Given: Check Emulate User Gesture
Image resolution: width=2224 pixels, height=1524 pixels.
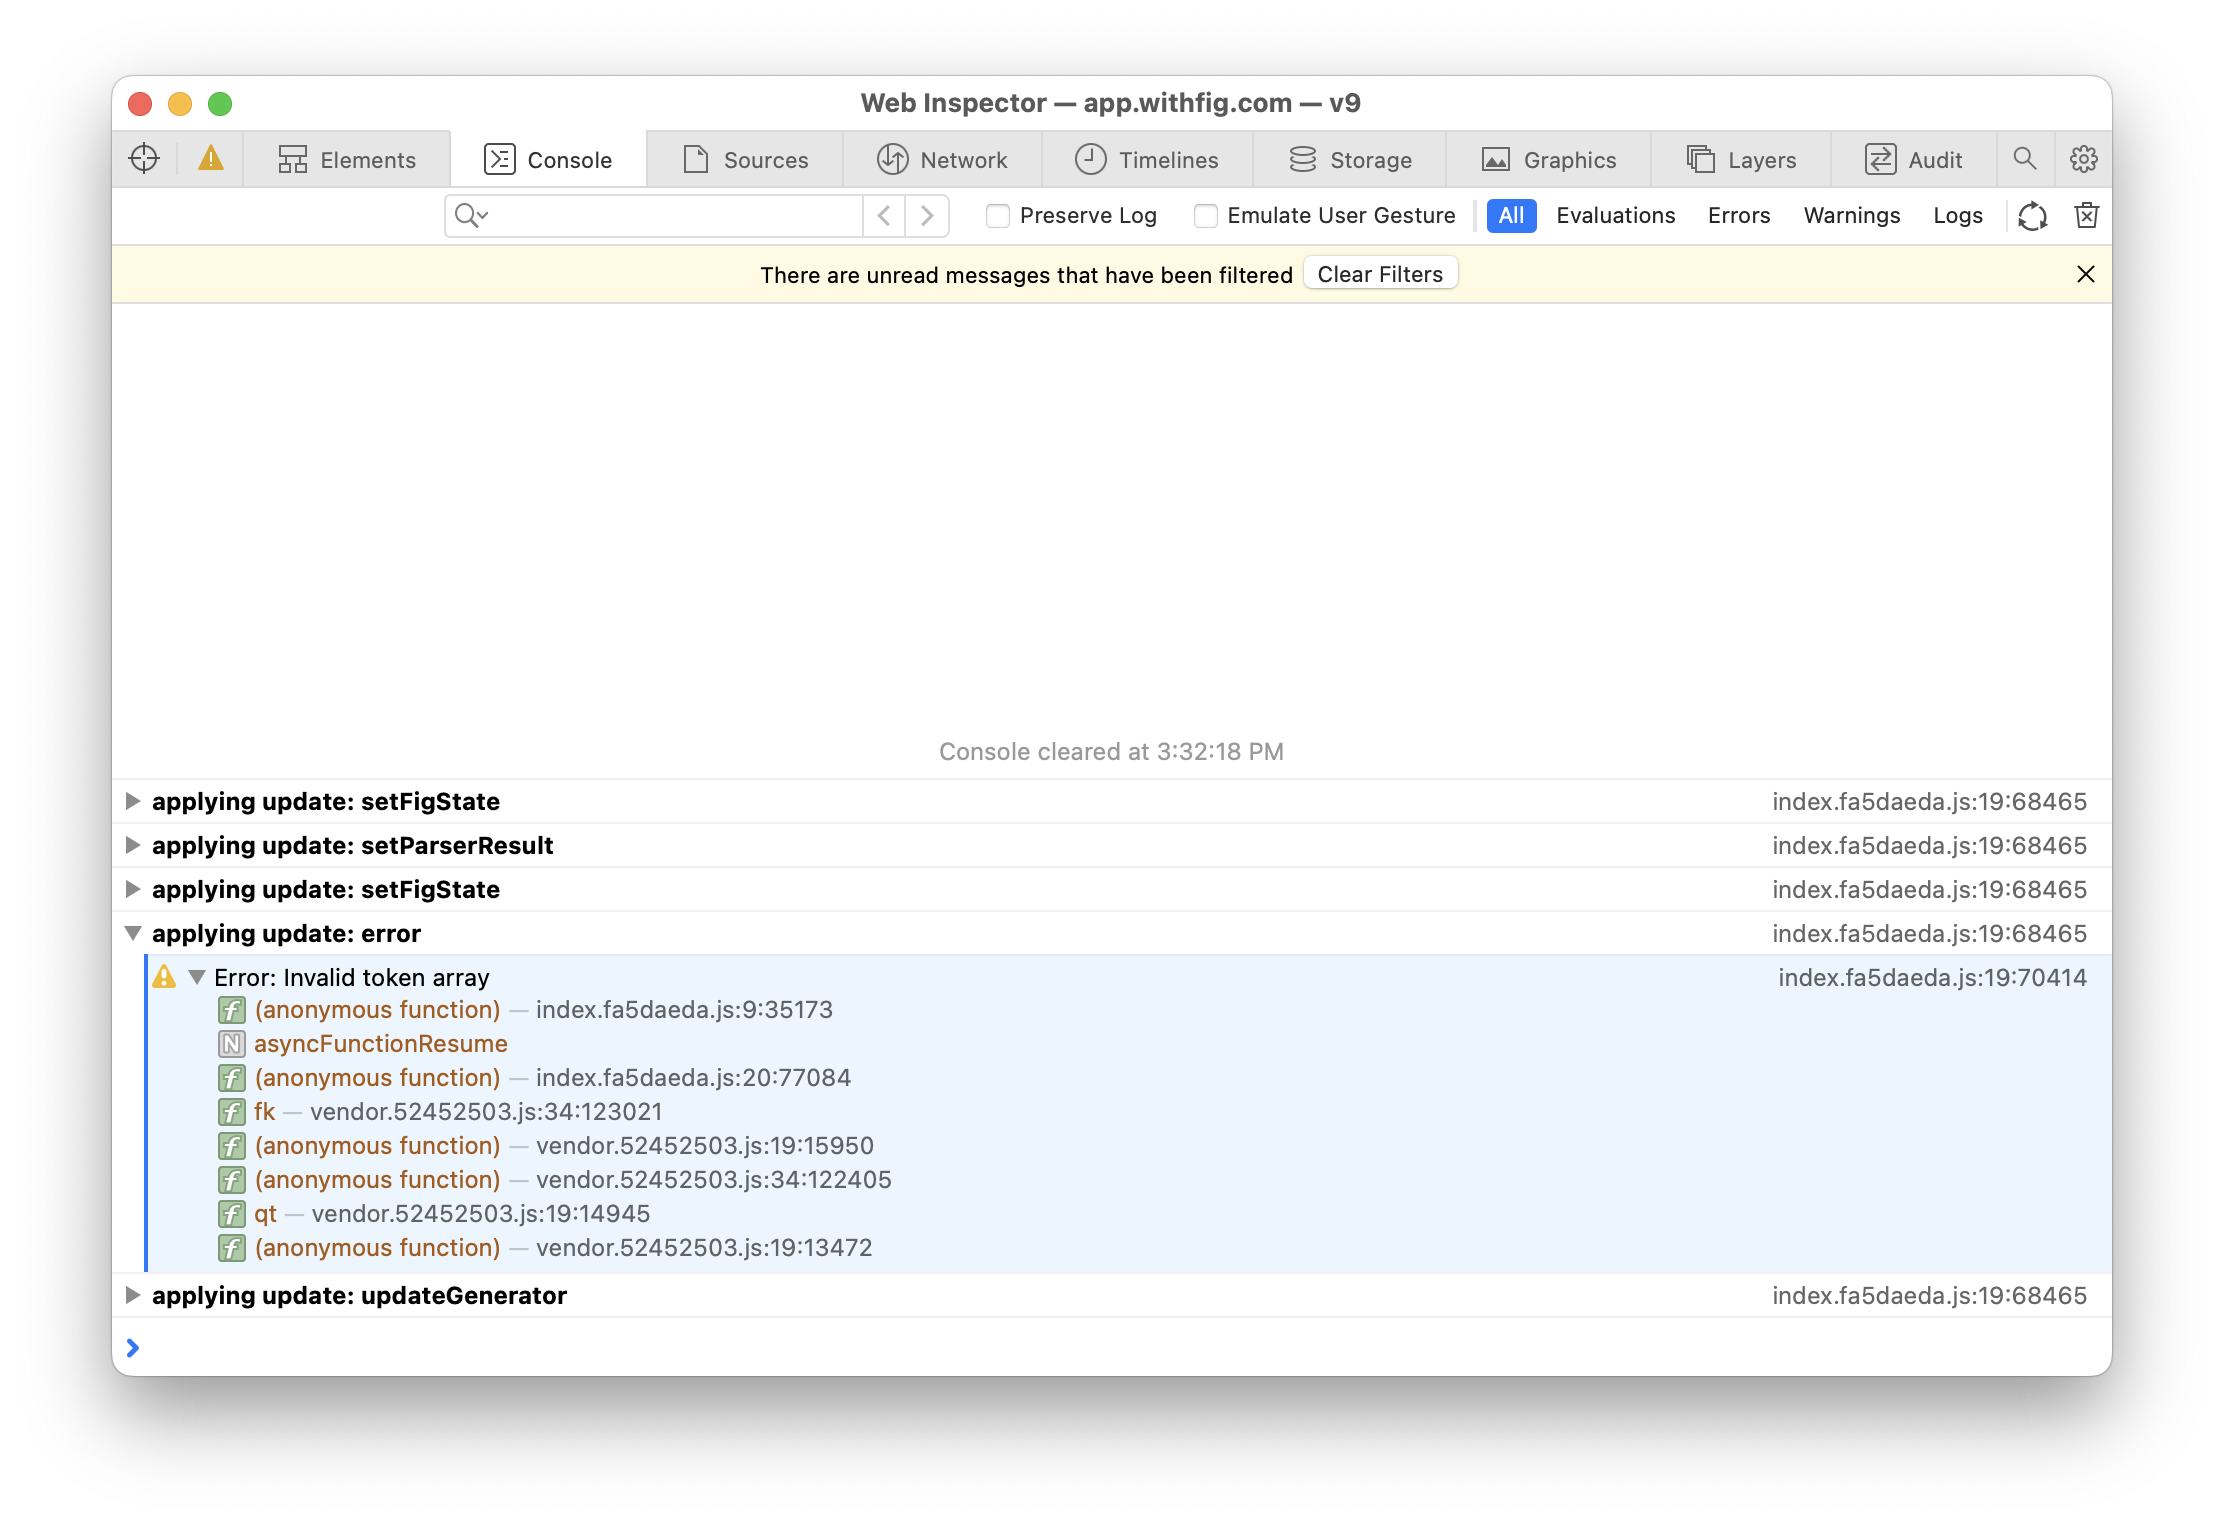Looking at the screenshot, I should [x=1206, y=216].
